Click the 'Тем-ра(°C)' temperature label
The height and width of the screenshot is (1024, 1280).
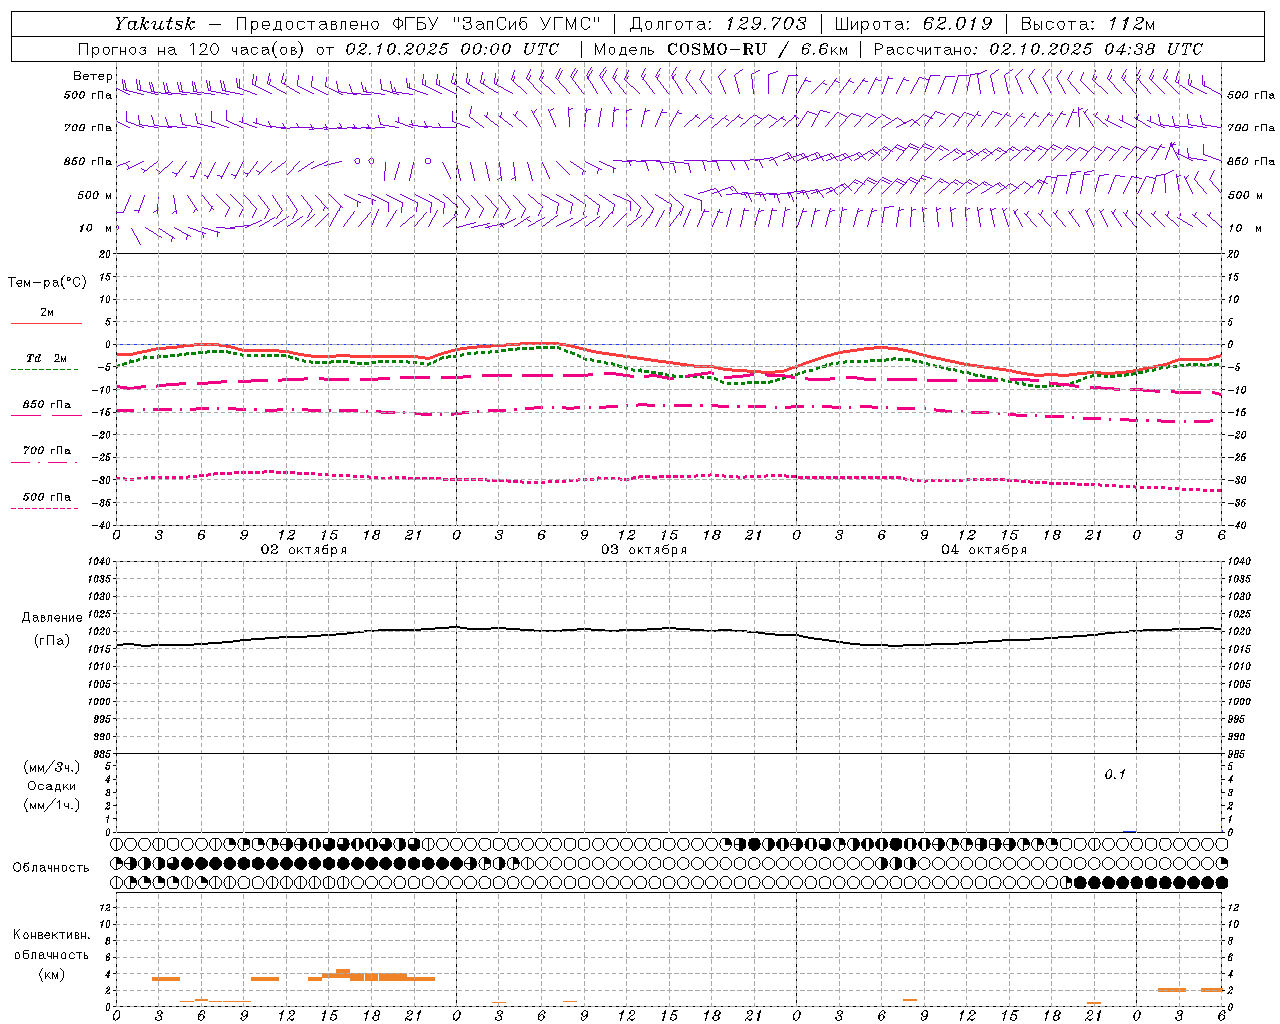47,283
